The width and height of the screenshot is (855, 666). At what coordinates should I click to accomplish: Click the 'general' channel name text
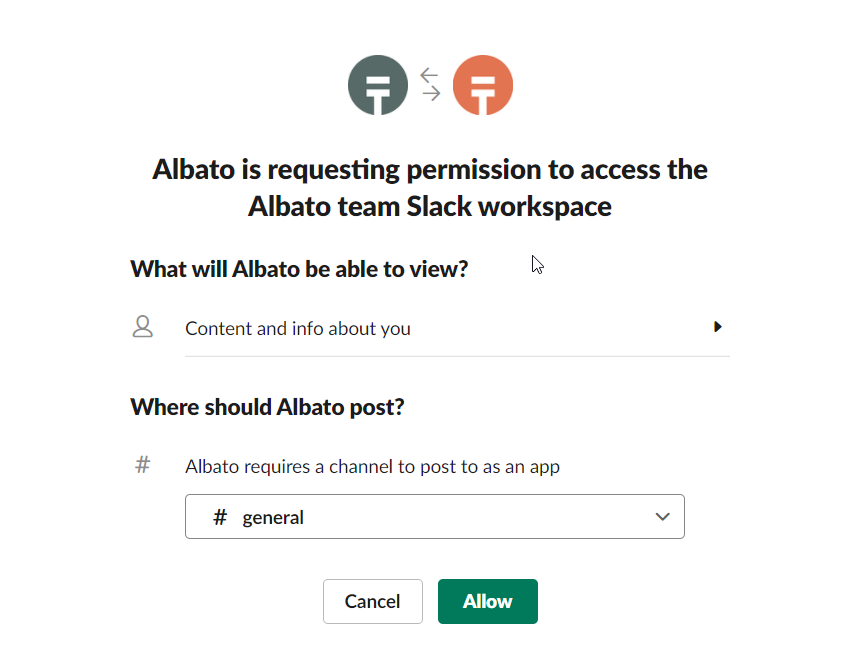click(273, 518)
